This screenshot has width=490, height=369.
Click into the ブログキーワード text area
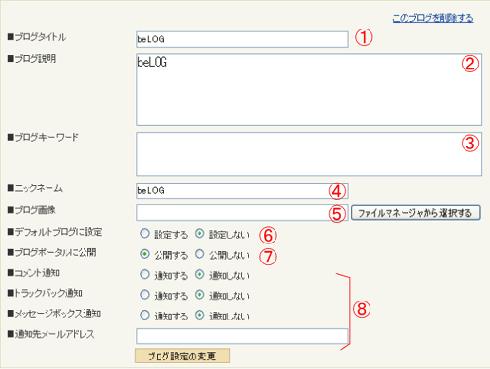point(309,154)
